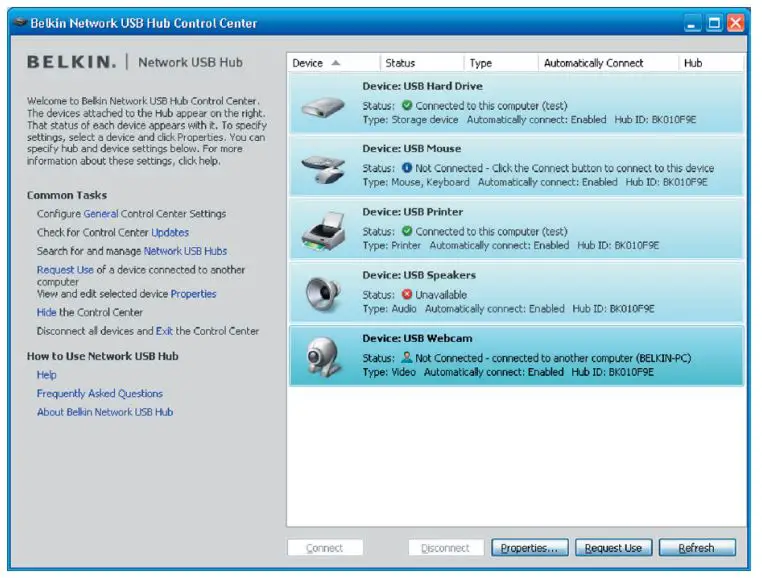Viewport: 762px width, 578px height.
Task: Click Request Use link in Common Tasks
Action: 65,270
